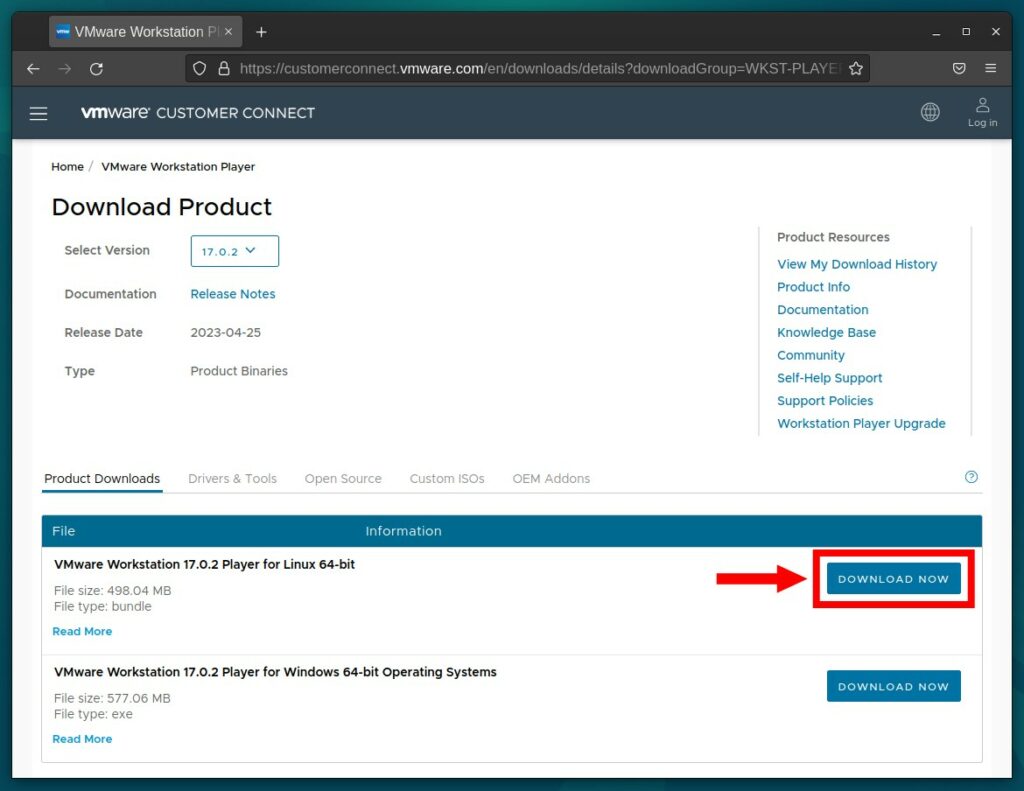The width and height of the screenshot is (1024, 791).
Task: Click the release date 2023-04-25
Action: [225, 332]
